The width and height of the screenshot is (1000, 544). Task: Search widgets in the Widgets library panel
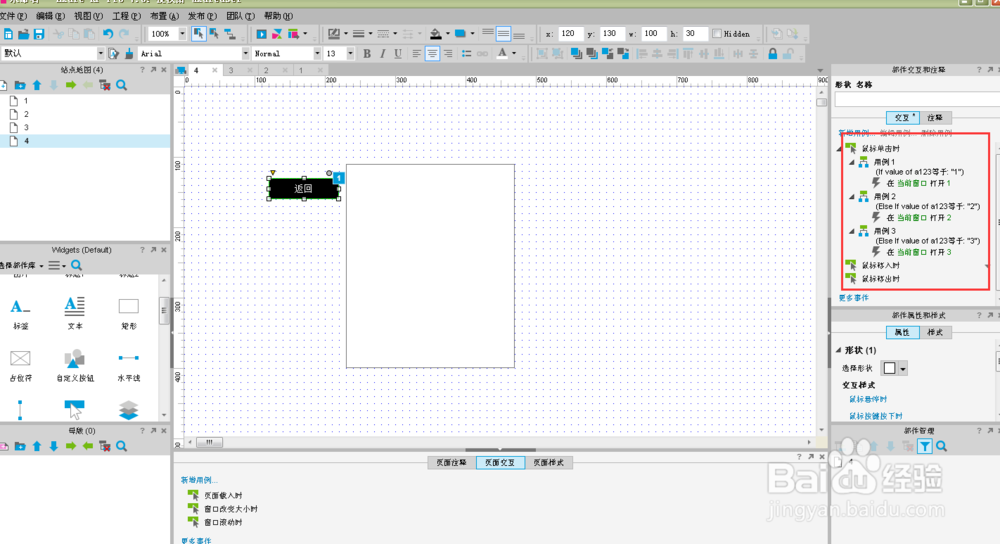(77, 265)
